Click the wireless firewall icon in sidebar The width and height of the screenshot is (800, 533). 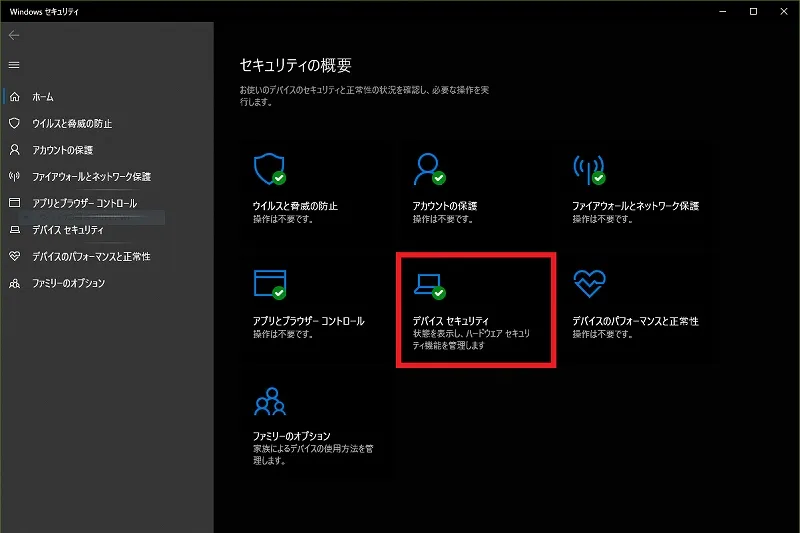tap(15, 176)
